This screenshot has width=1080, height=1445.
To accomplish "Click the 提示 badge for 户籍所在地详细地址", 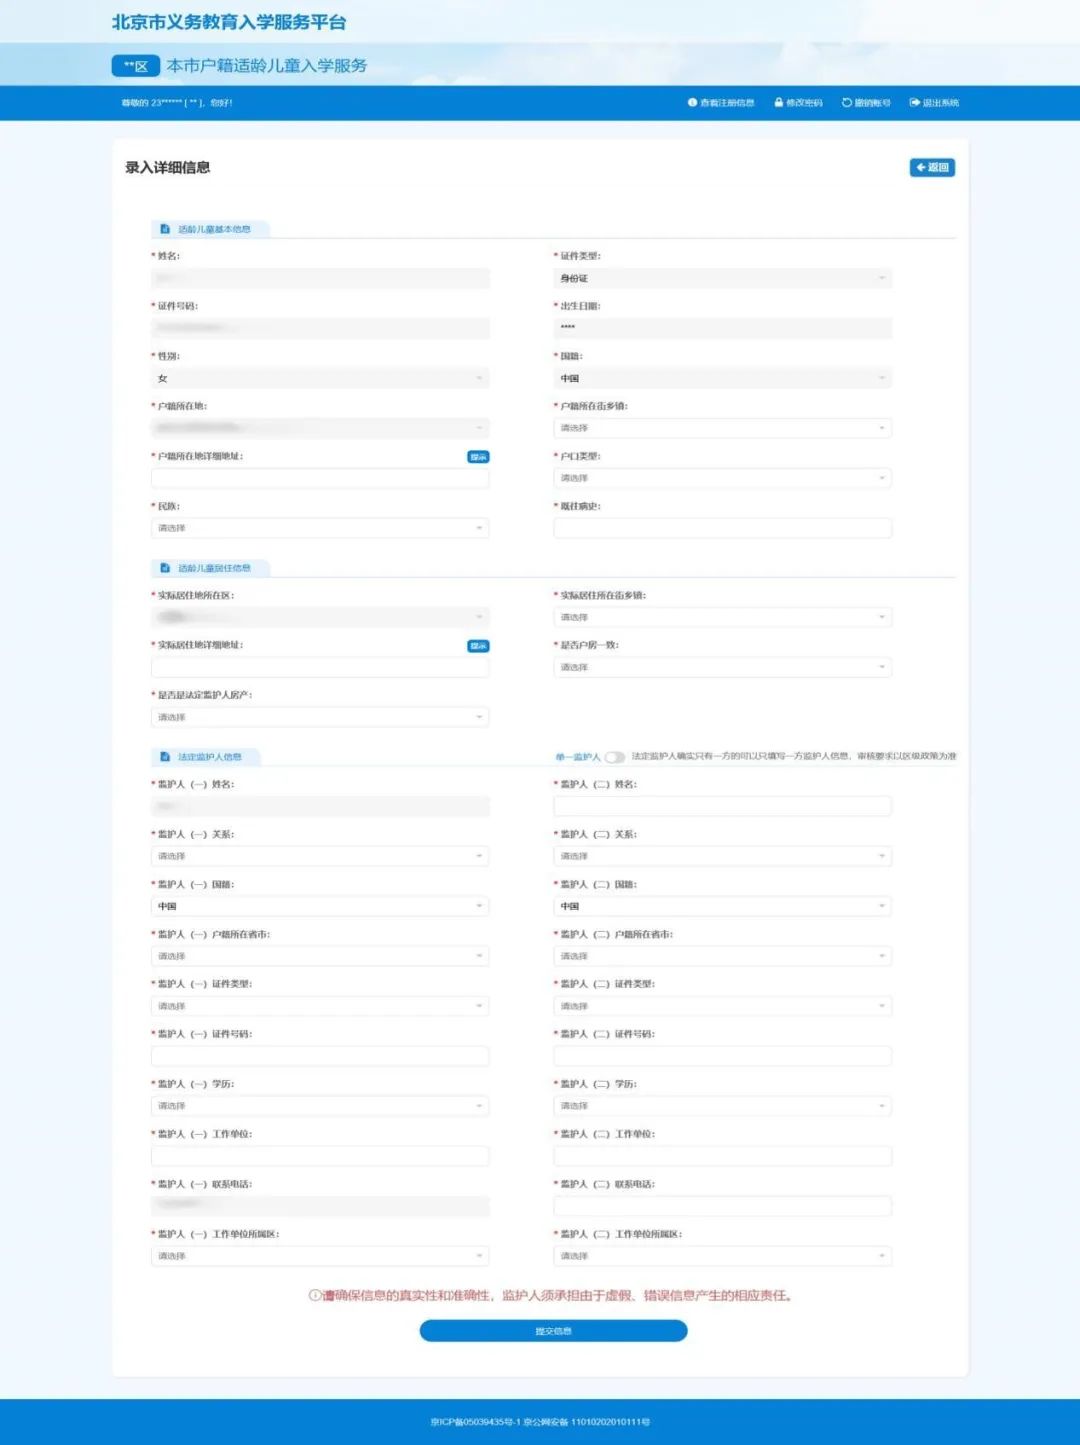I will click(x=478, y=457).
